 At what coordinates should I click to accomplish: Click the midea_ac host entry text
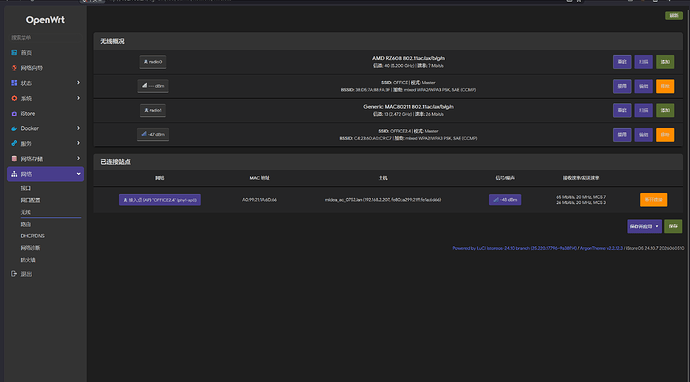click(383, 200)
